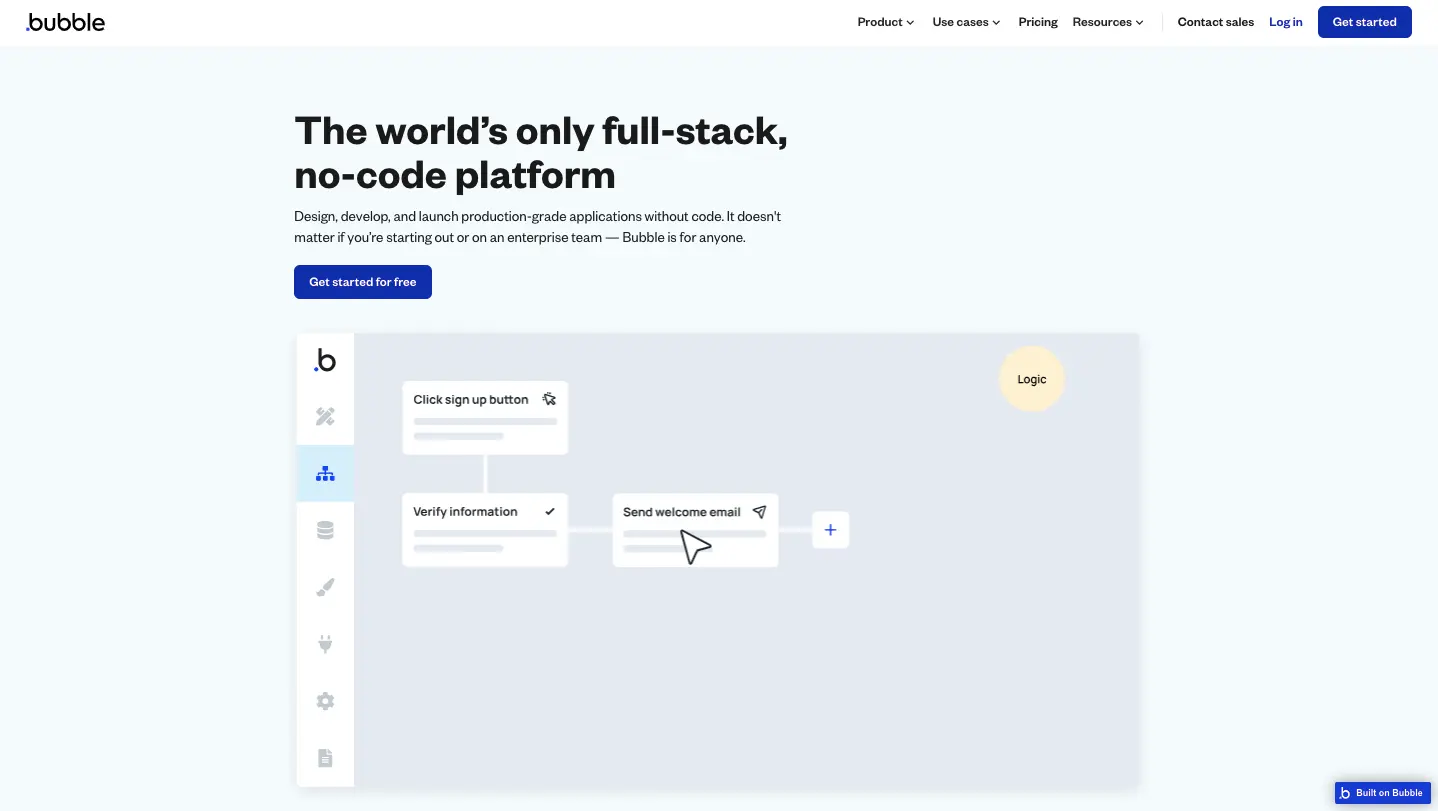
Task: Select the 'Click sign up button' workflow card
Action: point(485,418)
